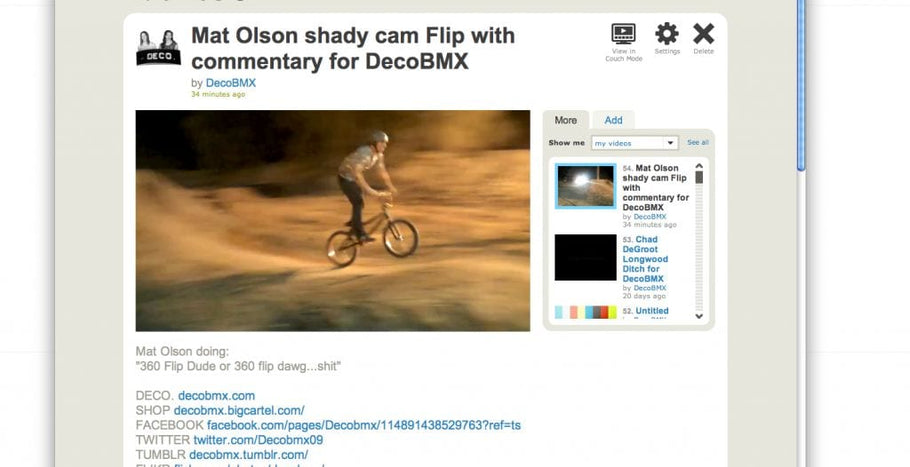
Task: Switch to the Add tab
Action: (613, 120)
